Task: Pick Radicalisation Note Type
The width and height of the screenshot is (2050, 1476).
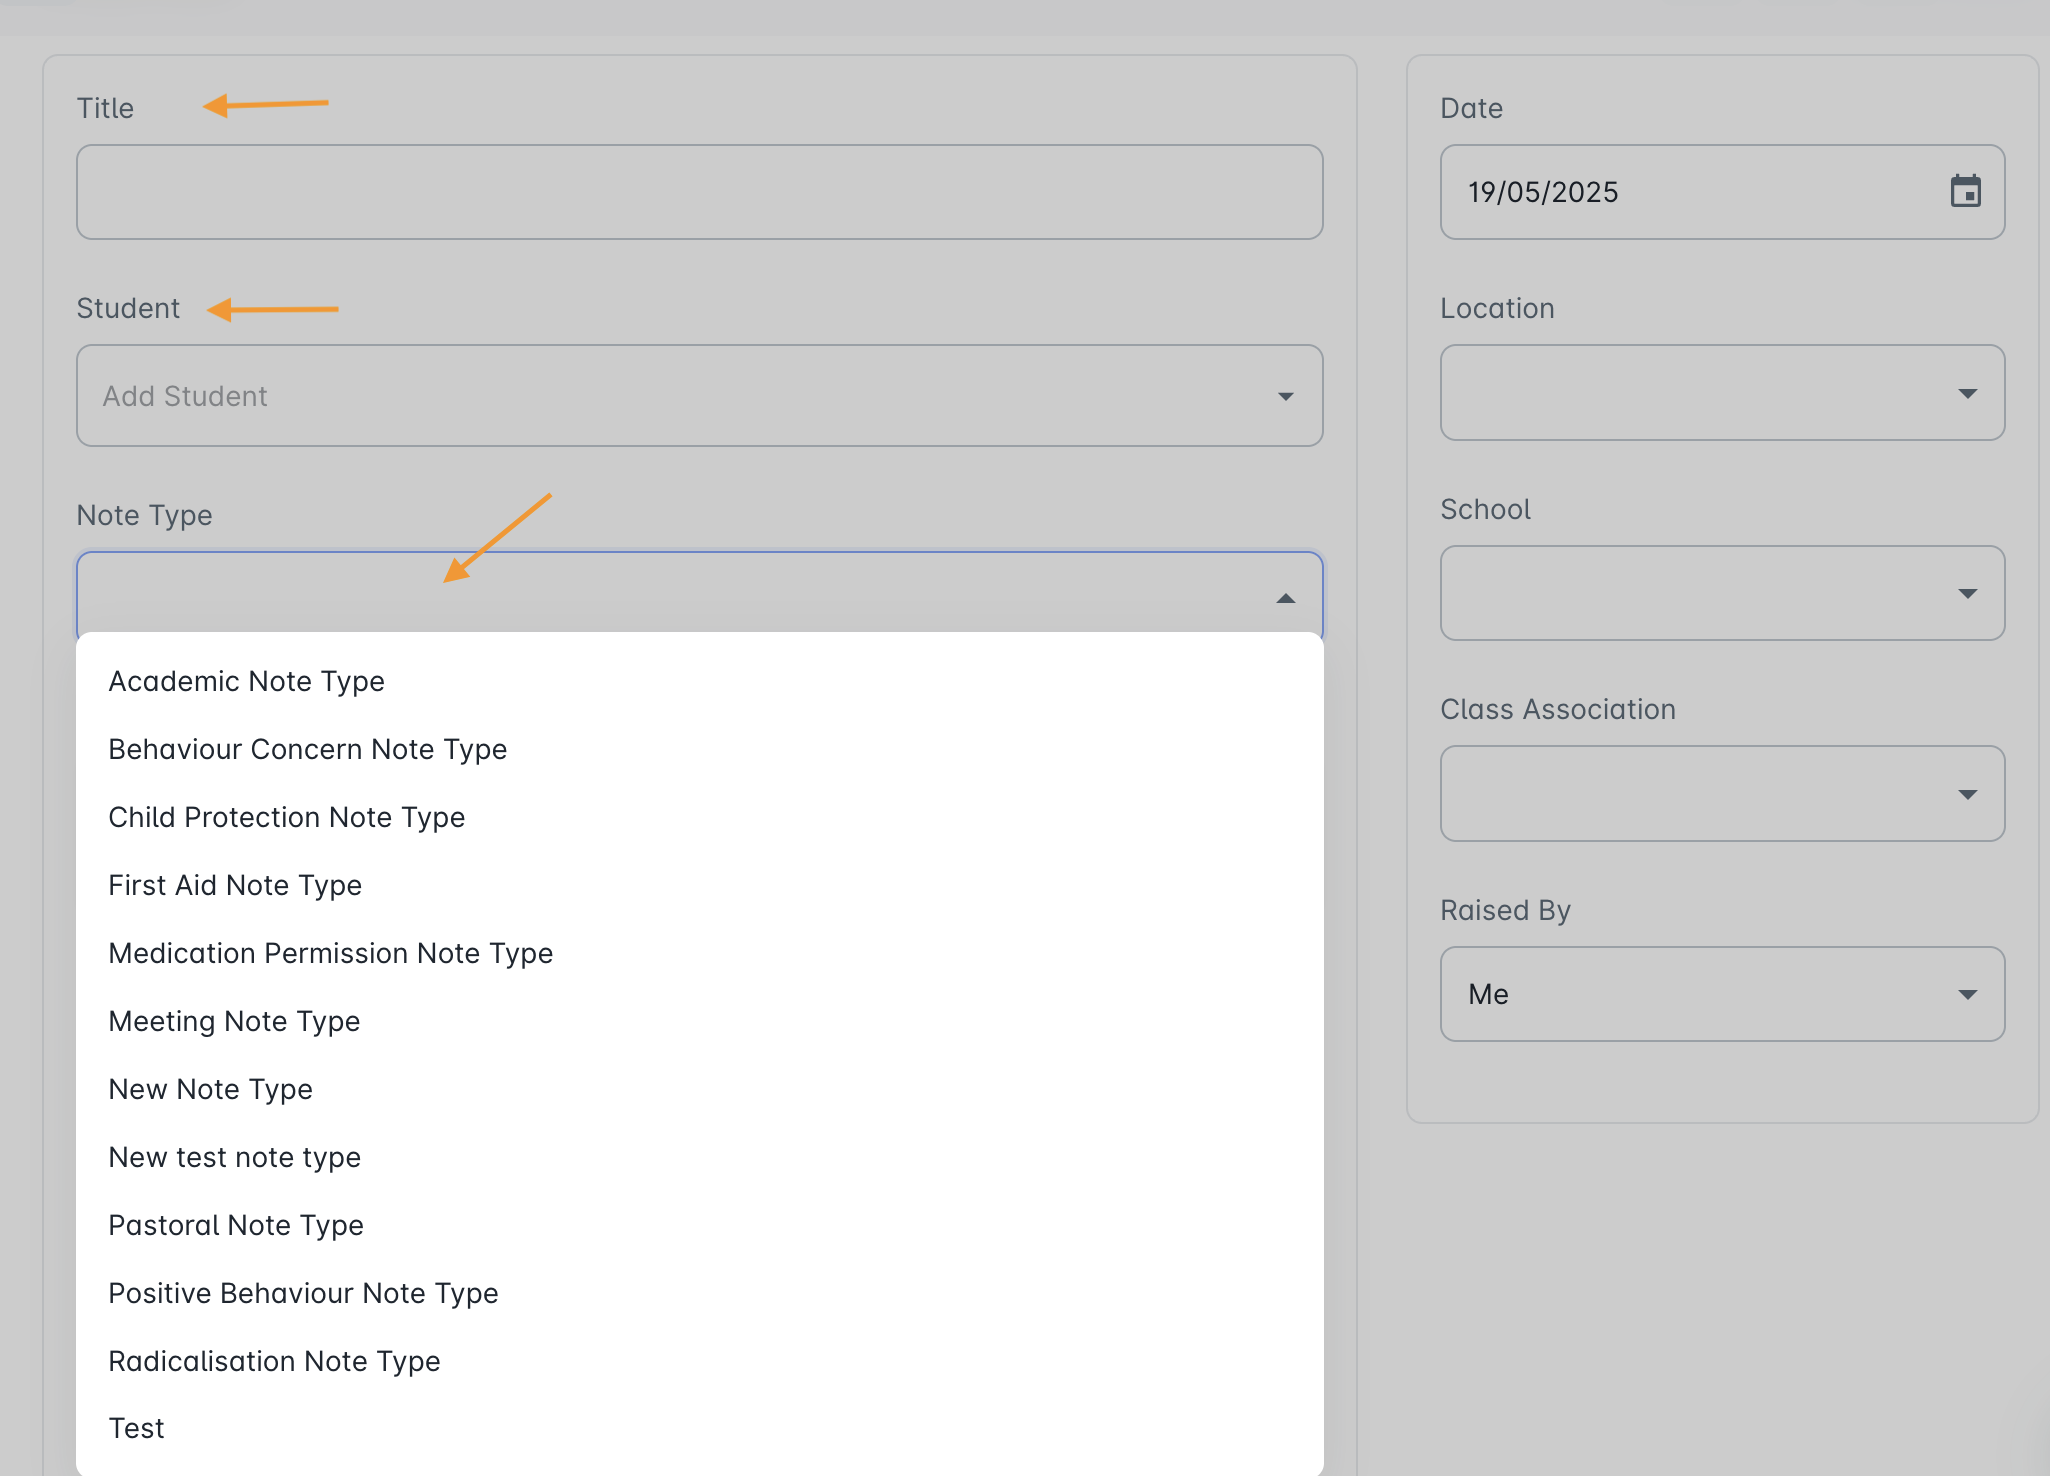Action: tap(700, 1361)
